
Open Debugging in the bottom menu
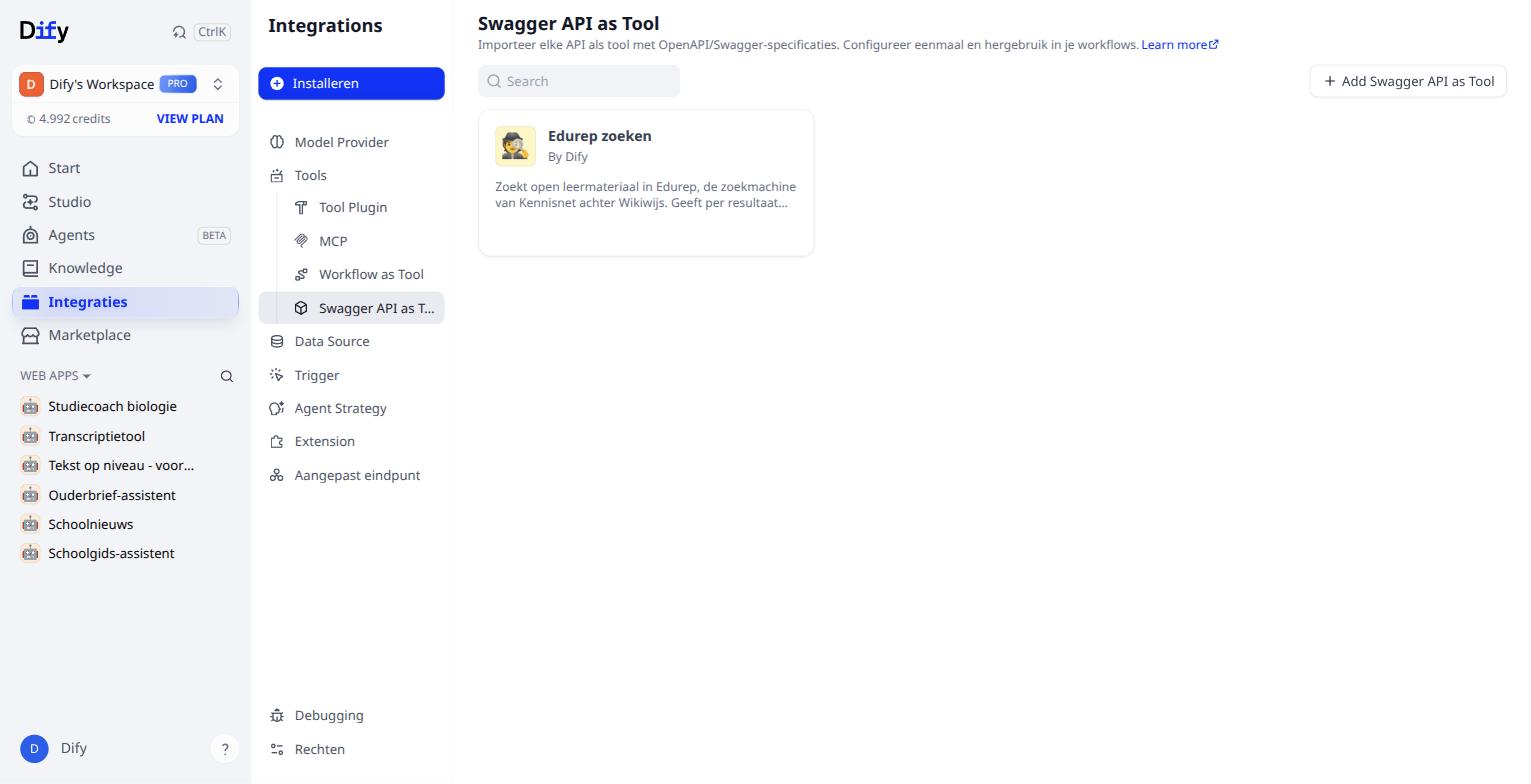(351, 715)
